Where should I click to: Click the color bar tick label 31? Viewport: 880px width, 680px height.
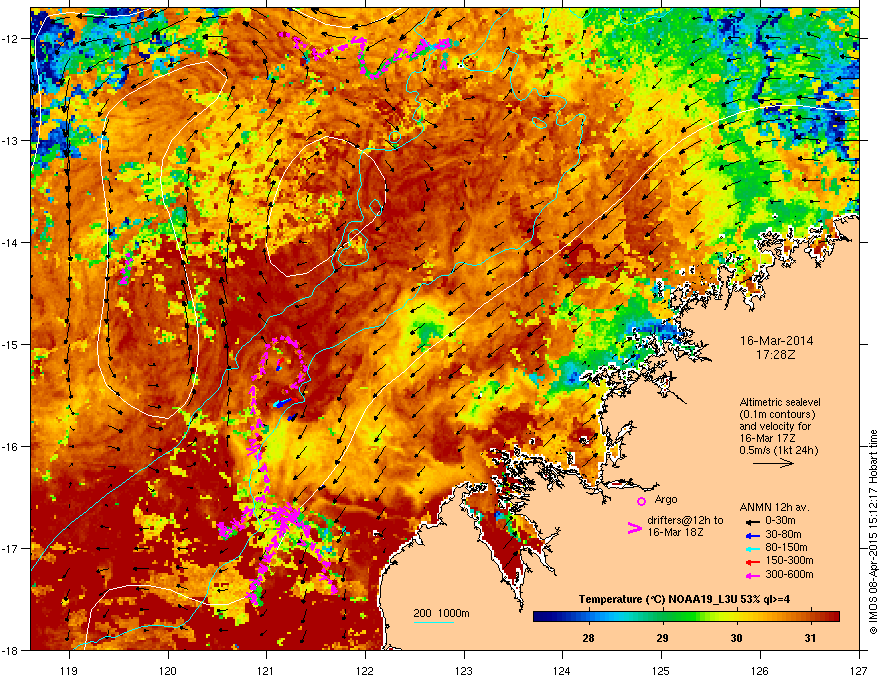810,638
